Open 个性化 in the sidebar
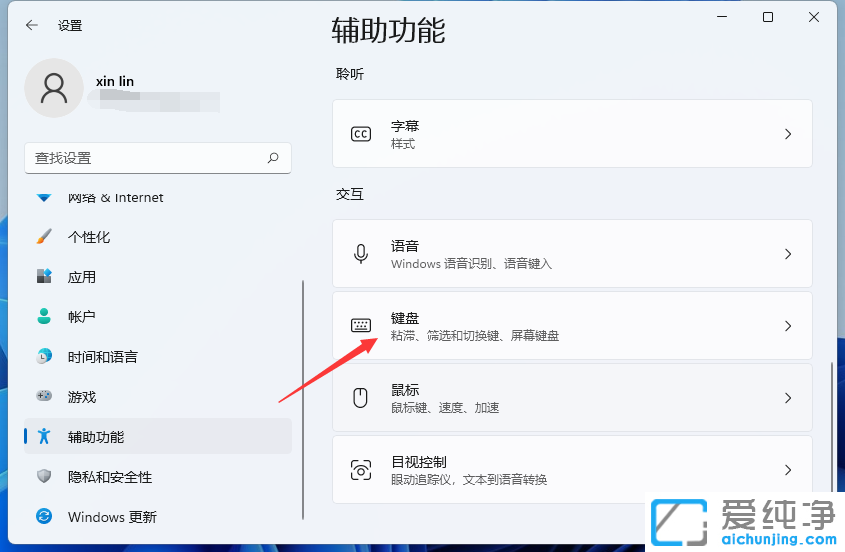The height and width of the screenshot is (552, 845). (x=158, y=237)
